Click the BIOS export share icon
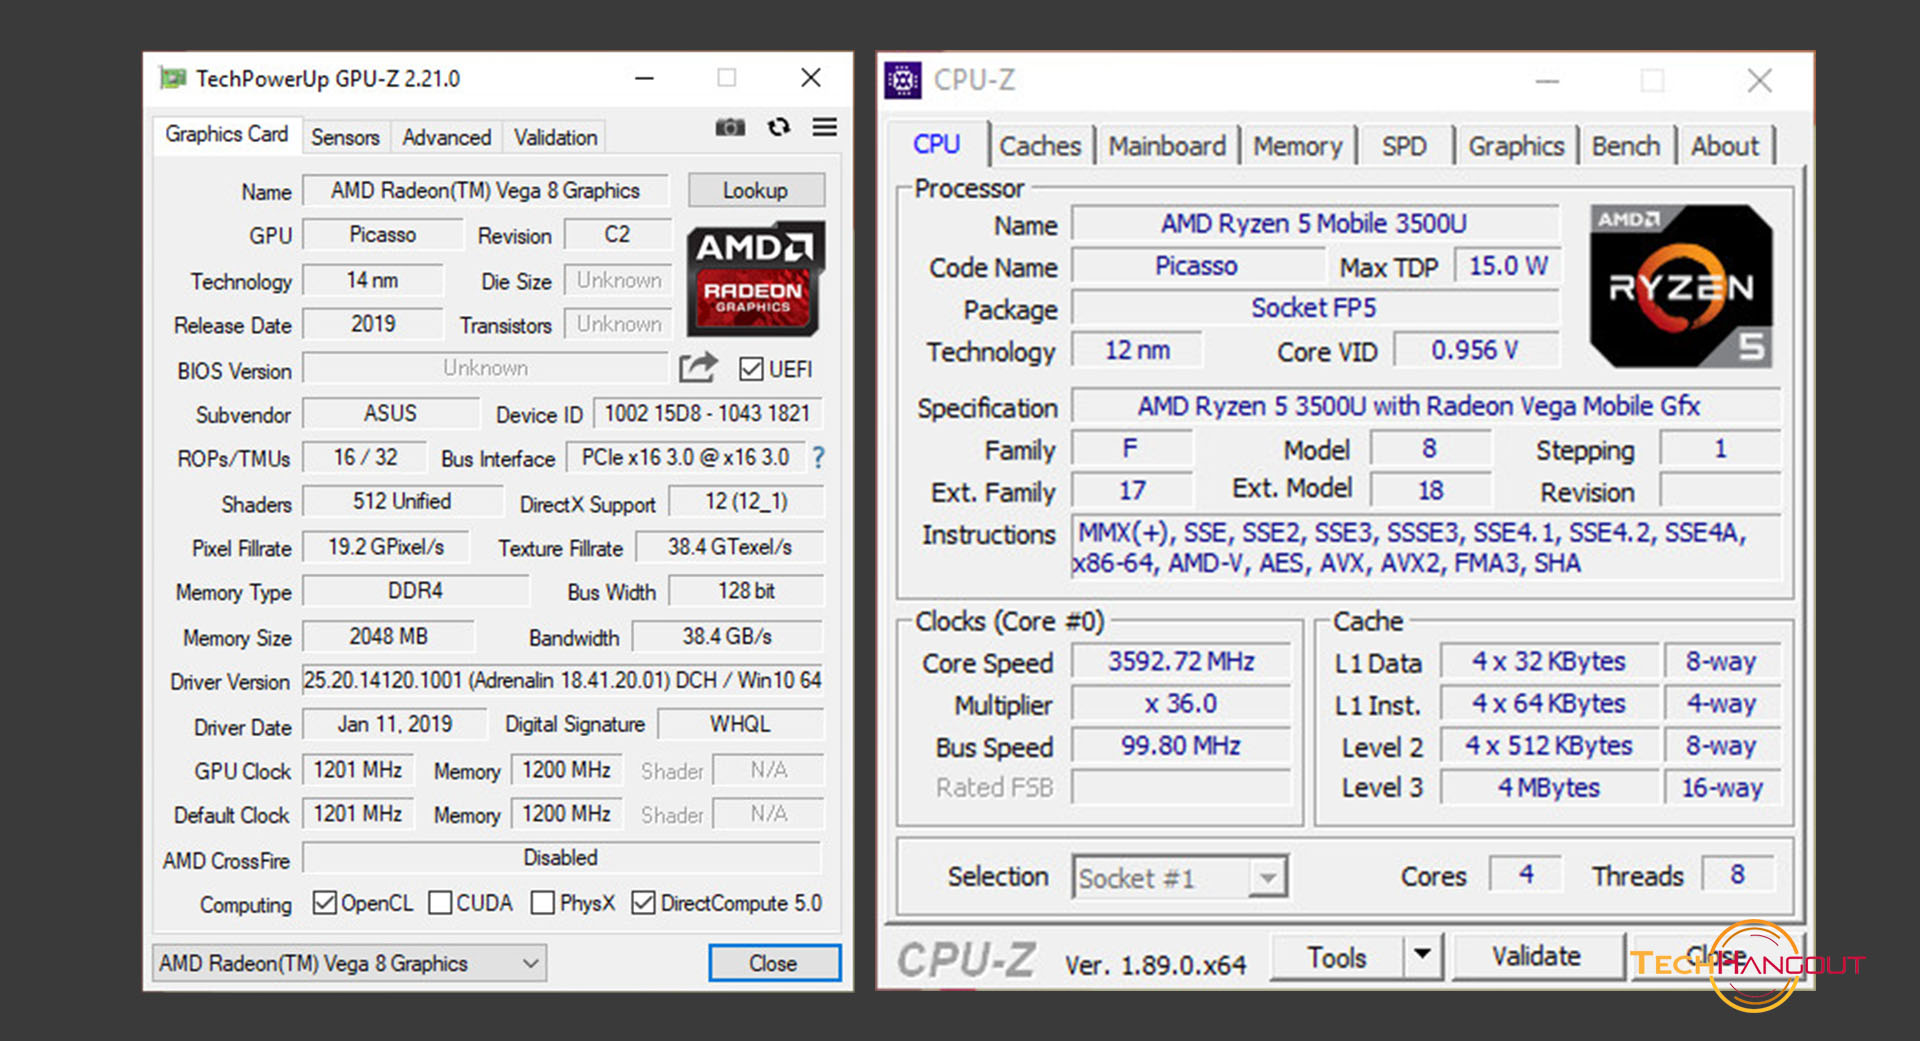The image size is (1920, 1041). click(698, 368)
